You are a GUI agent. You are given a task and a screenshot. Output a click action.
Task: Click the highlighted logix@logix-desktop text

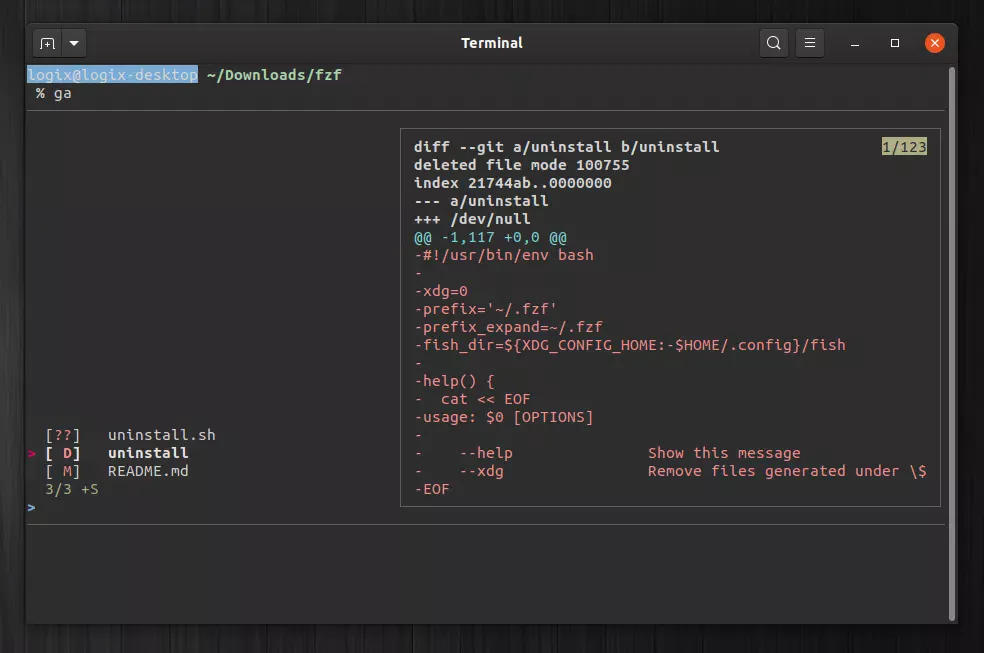[112, 75]
